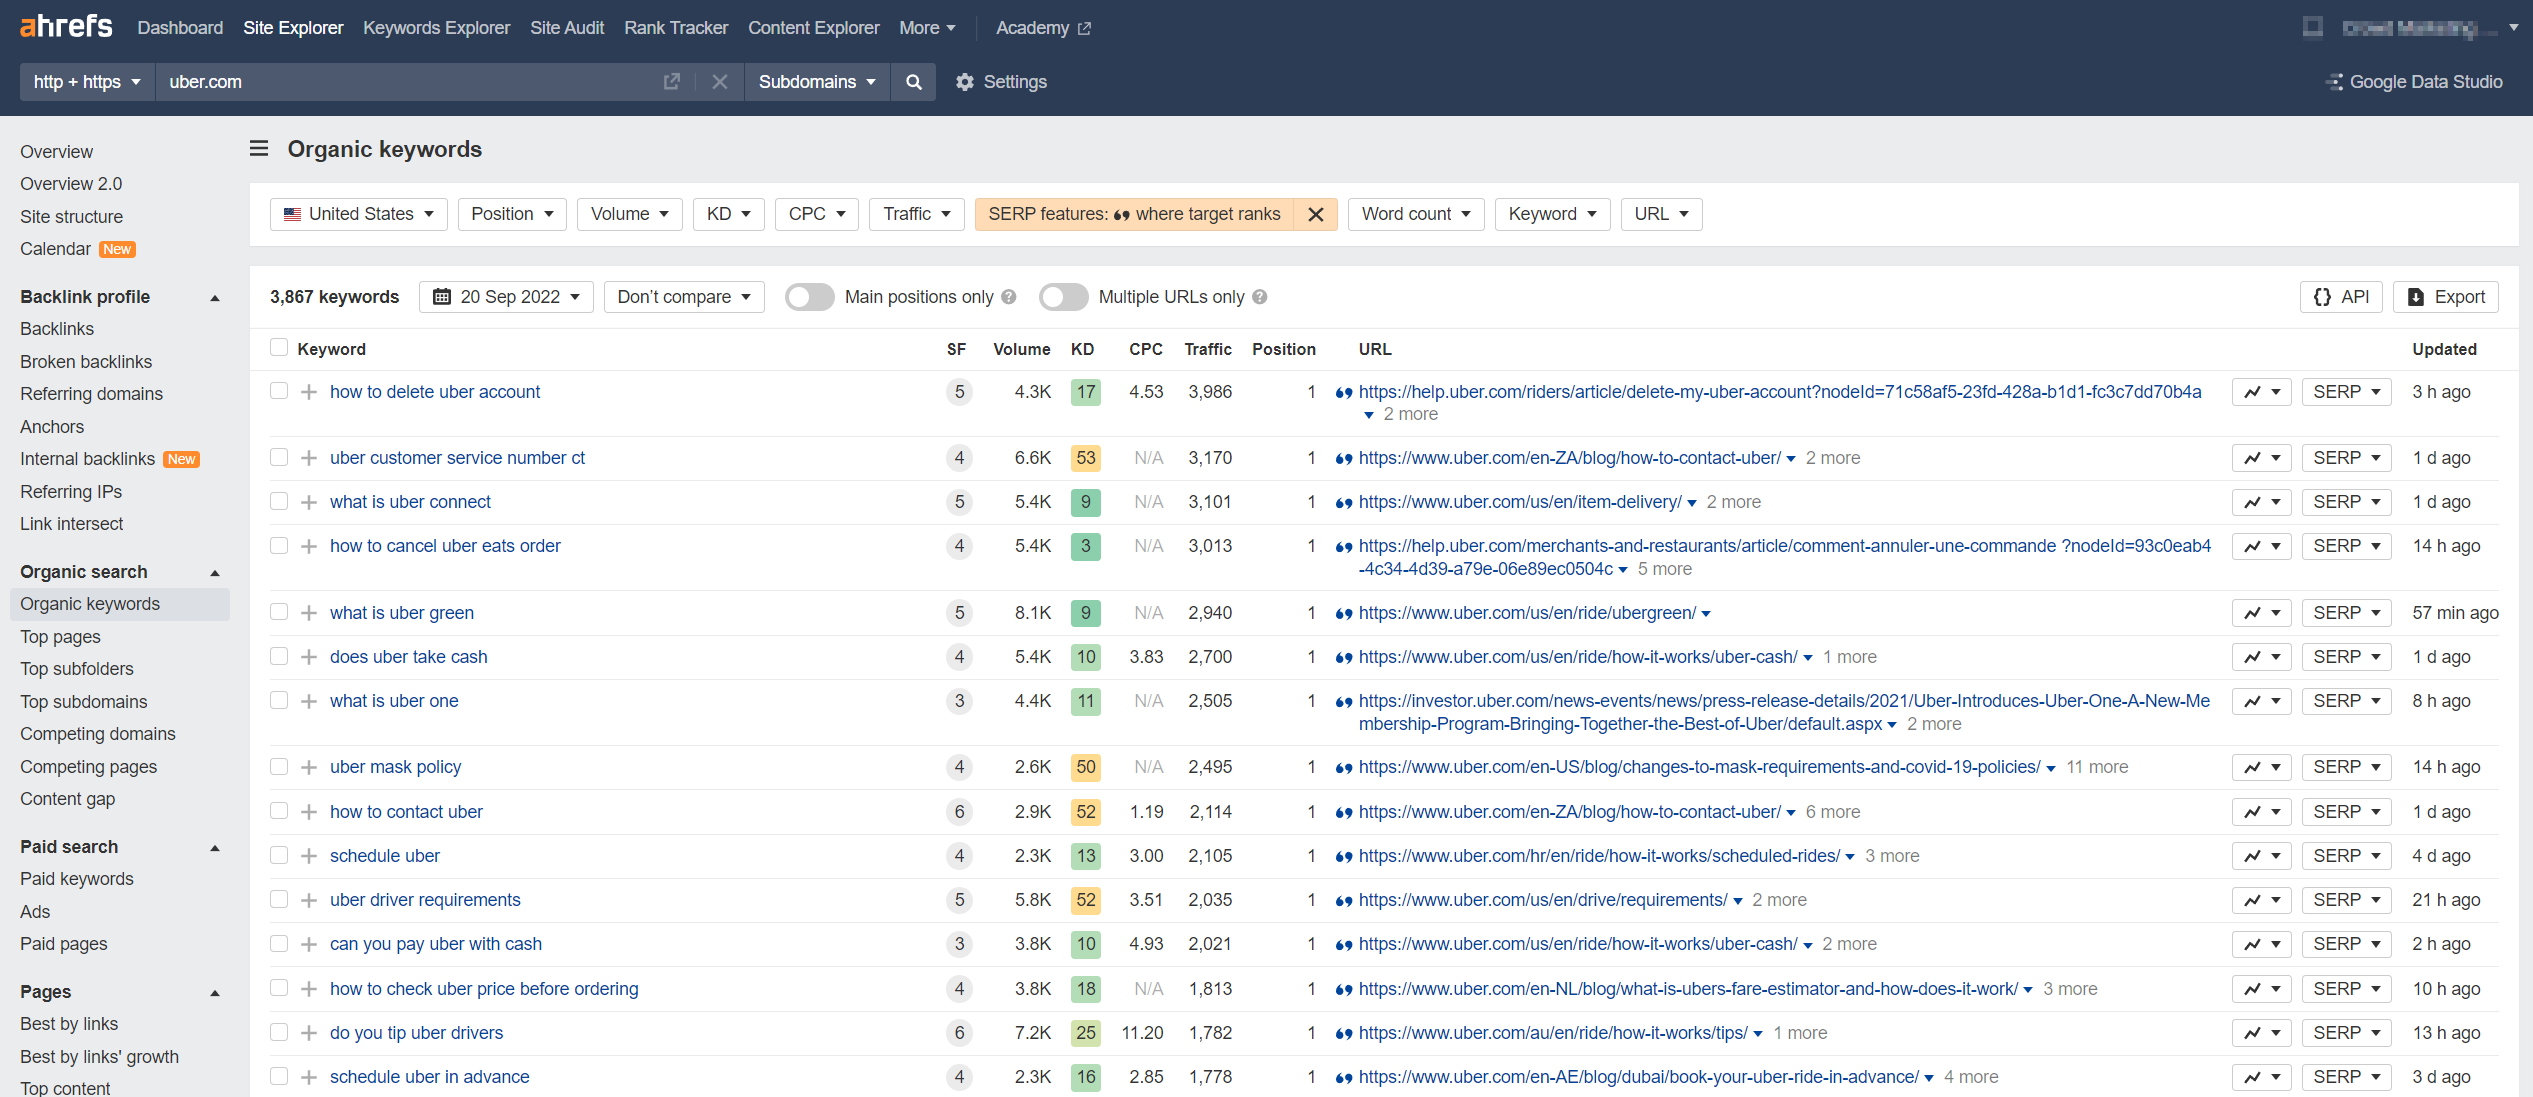This screenshot has width=2533, height=1097.
Task: Open the Subdomains dropdown
Action: (x=816, y=82)
